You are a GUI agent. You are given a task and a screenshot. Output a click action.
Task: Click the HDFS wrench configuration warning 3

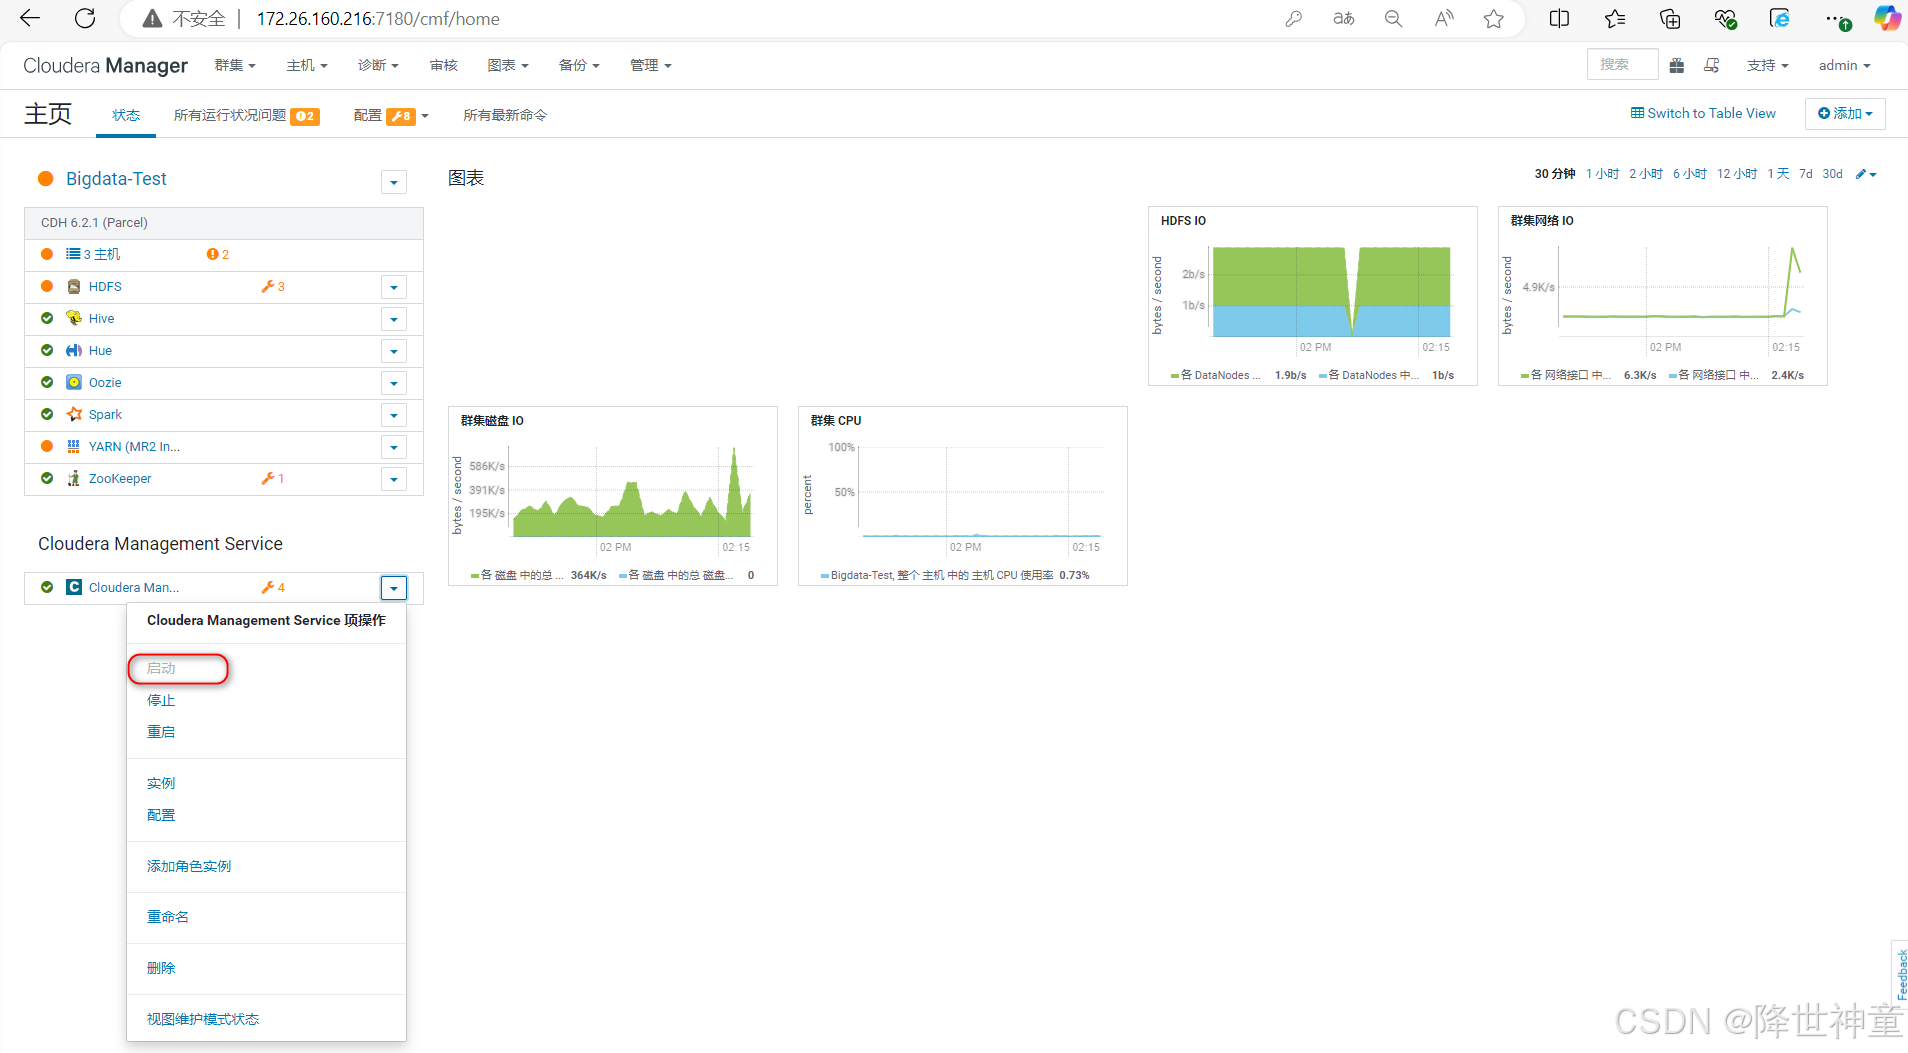tap(273, 287)
